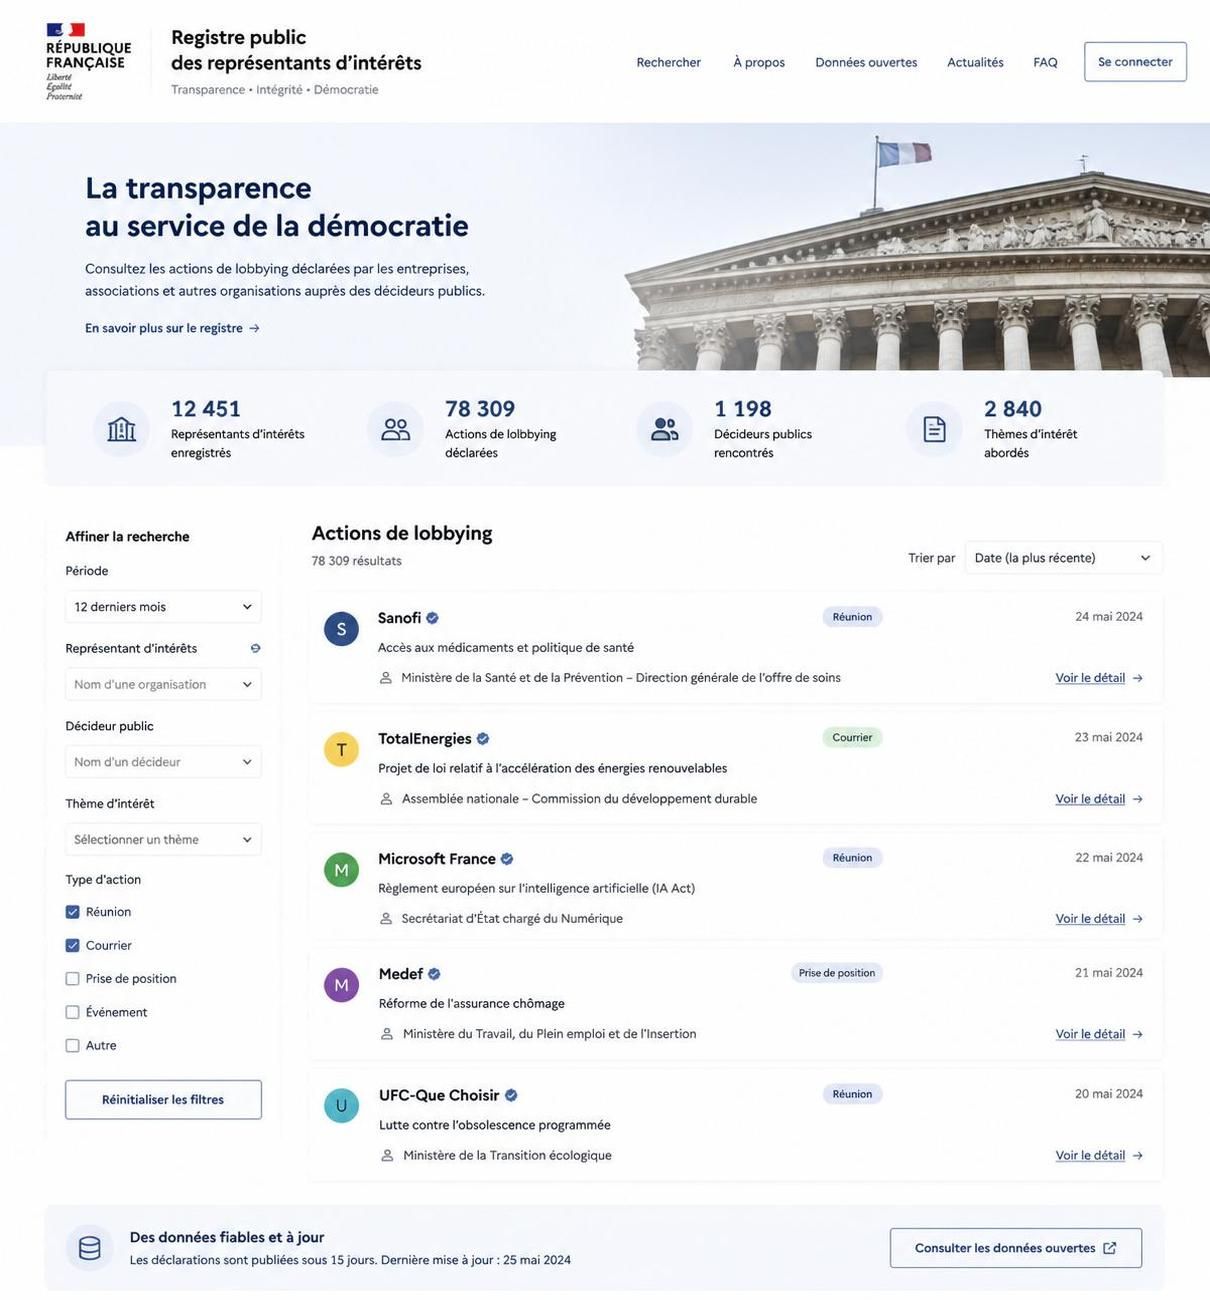The width and height of the screenshot is (1210, 1300).
Task: Open the FAQ page
Action: pyautogui.click(x=1045, y=62)
